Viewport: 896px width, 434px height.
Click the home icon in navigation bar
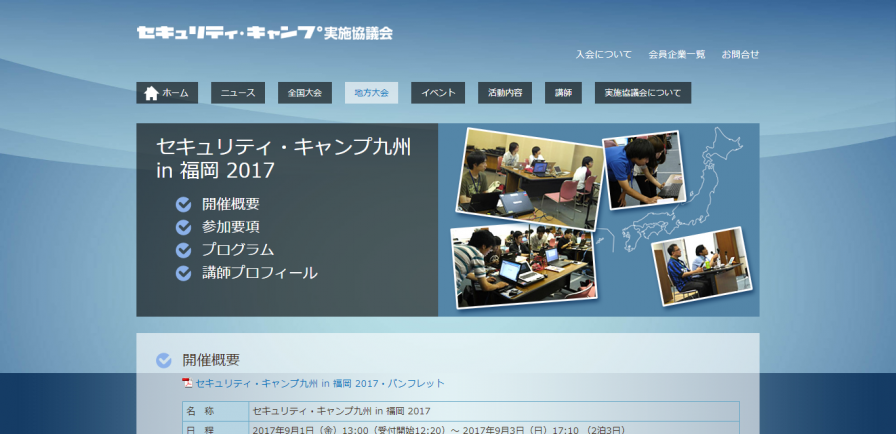point(151,93)
